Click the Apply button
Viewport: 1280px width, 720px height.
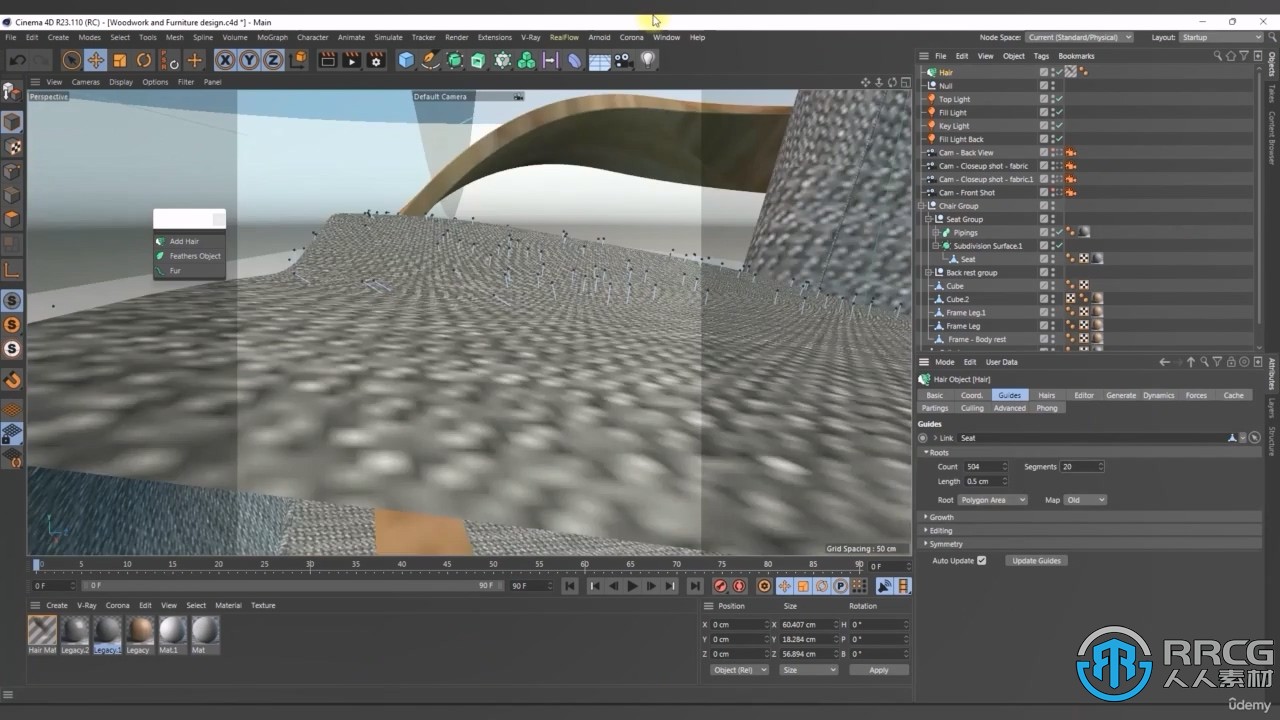pyautogui.click(x=878, y=670)
